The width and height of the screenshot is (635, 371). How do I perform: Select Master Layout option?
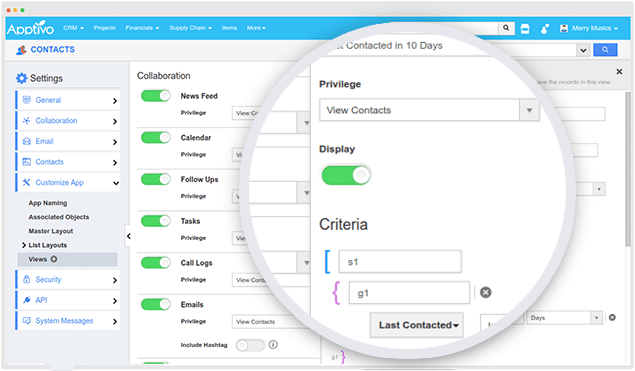51,231
